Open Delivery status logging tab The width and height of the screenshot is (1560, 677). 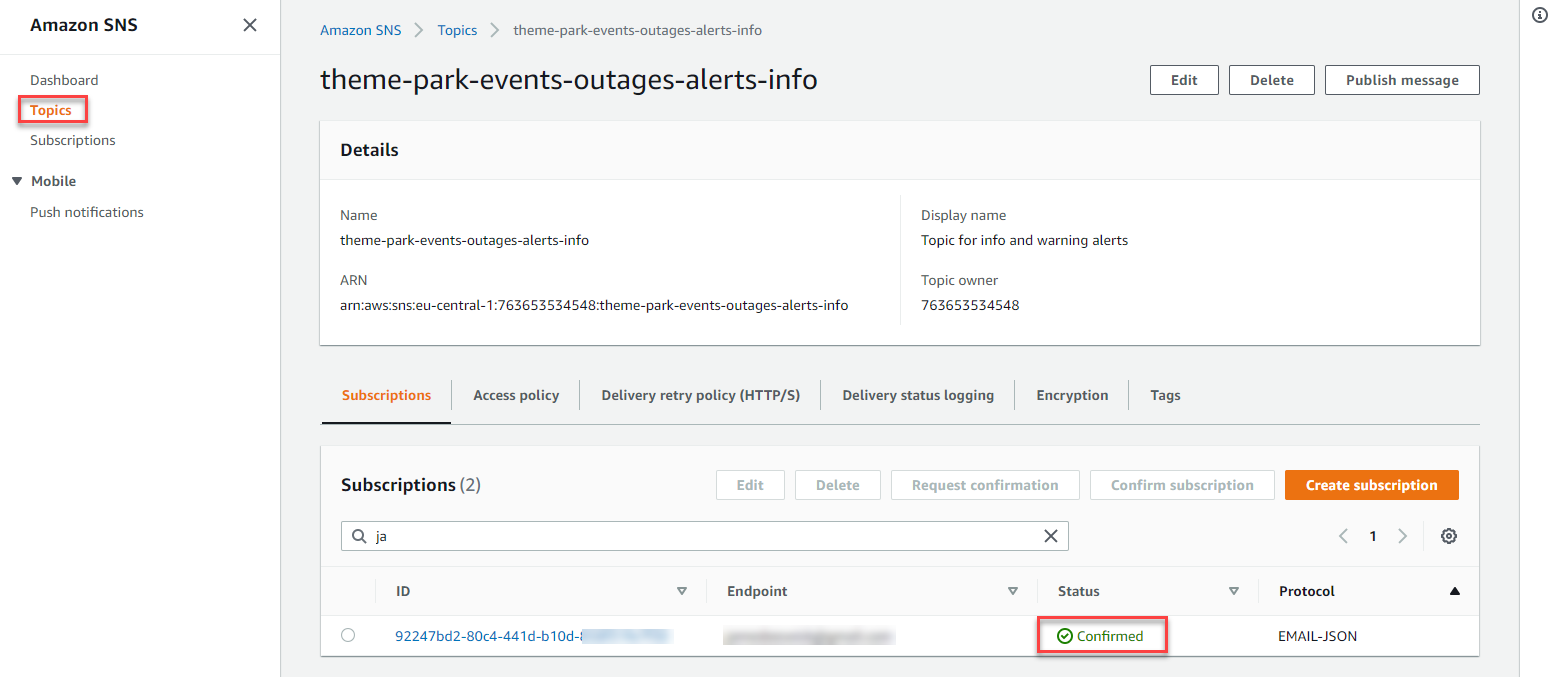pyautogui.click(x=918, y=395)
